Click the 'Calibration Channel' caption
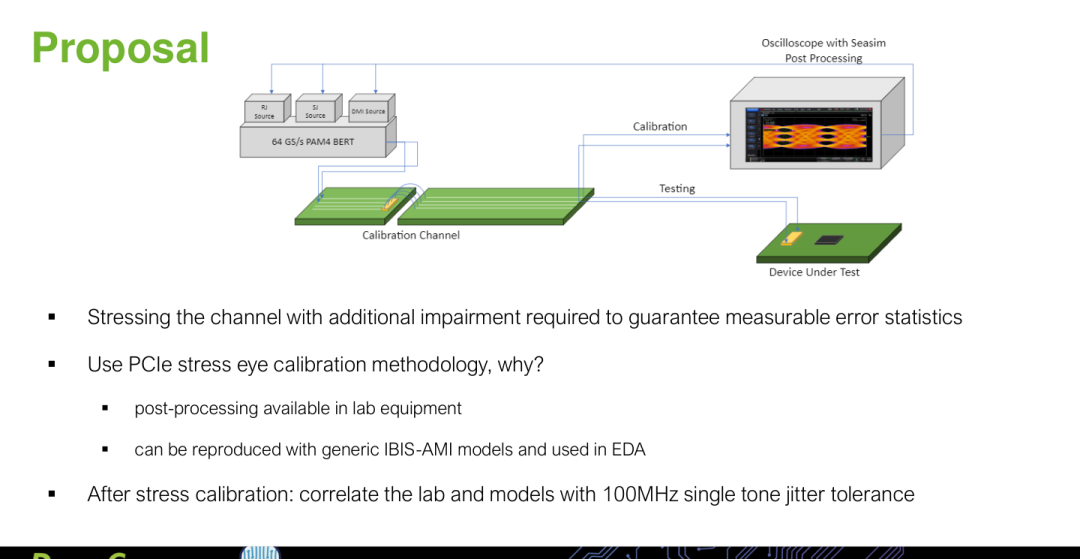 click(x=411, y=235)
